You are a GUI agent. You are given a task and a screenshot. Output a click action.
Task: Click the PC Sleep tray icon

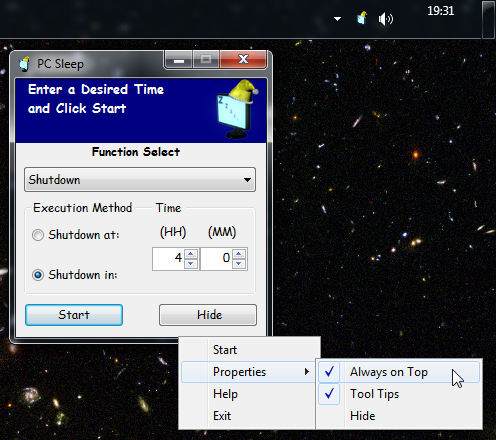coord(362,18)
